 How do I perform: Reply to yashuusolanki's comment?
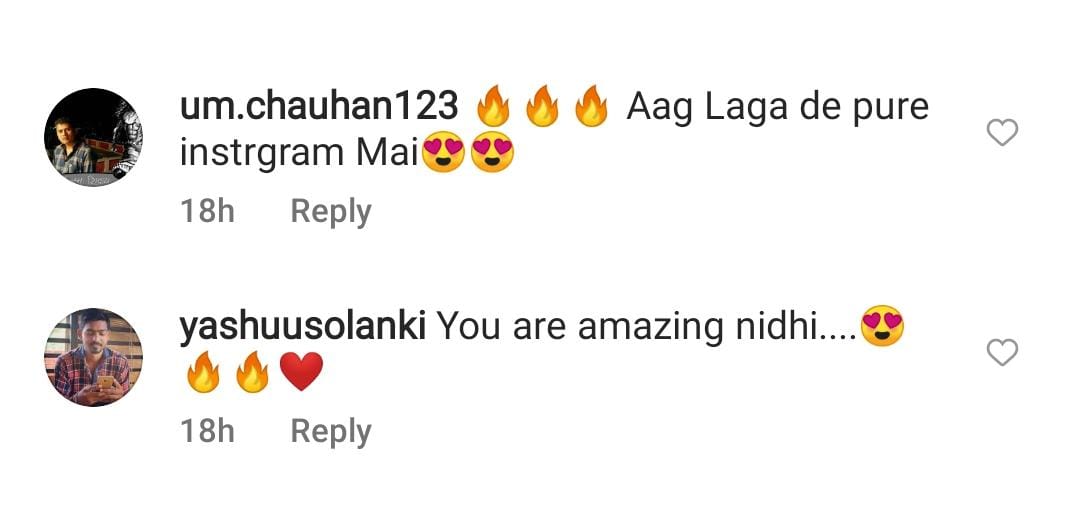(331, 432)
